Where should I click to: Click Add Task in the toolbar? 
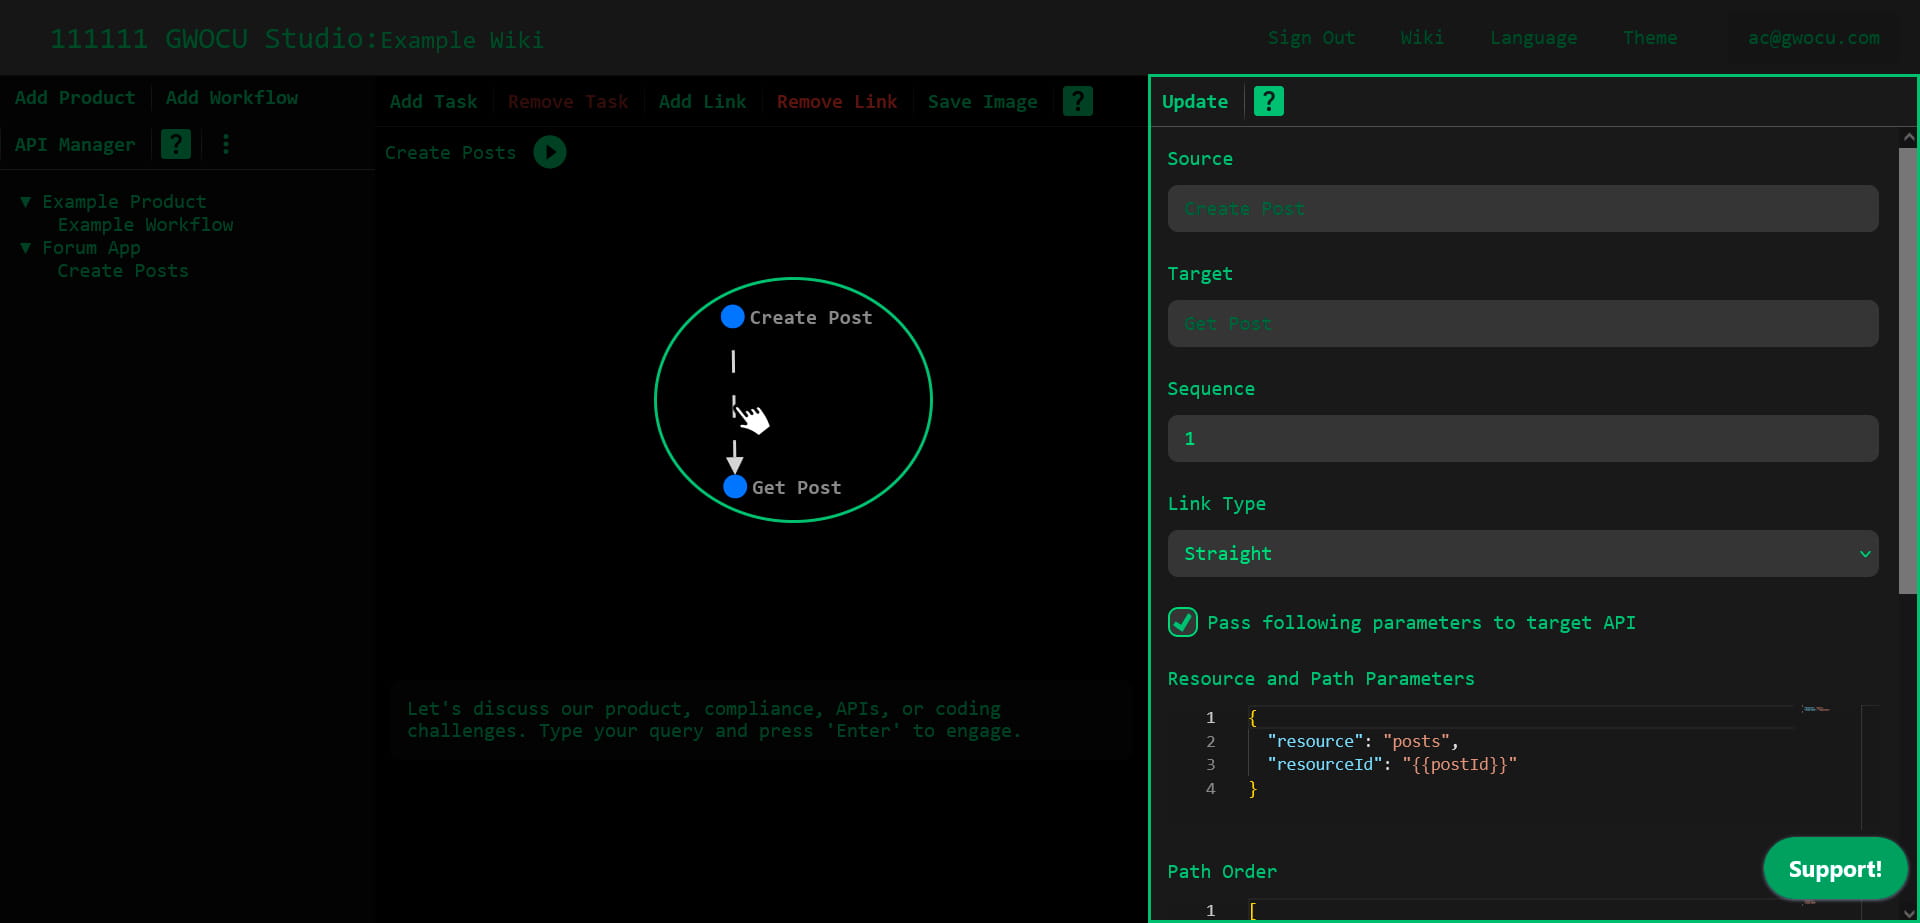pyautogui.click(x=433, y=102)
